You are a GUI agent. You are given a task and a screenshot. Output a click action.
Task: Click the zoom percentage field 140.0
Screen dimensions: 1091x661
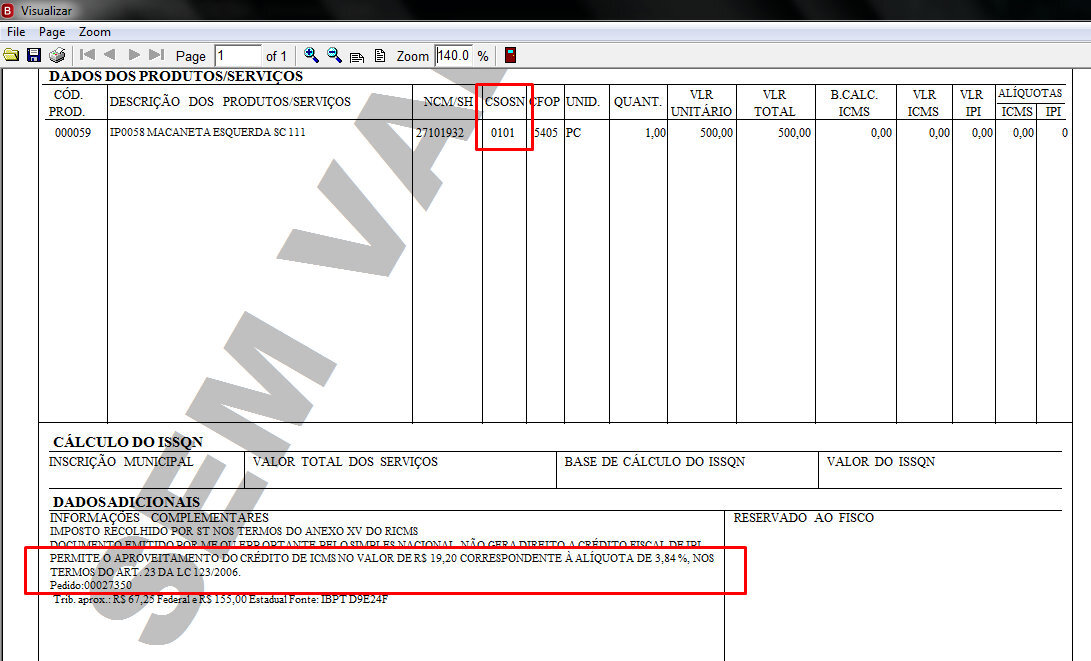[454, 56]
